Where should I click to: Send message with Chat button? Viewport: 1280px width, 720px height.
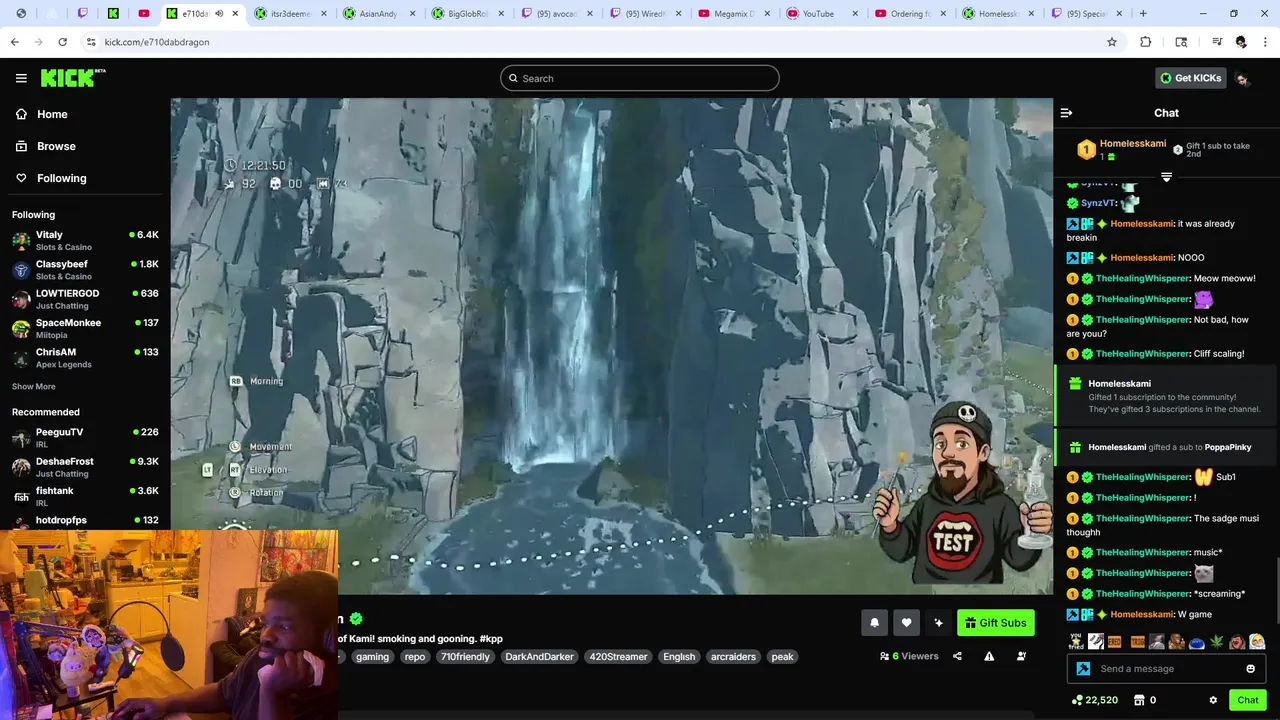pos(1247,700)
